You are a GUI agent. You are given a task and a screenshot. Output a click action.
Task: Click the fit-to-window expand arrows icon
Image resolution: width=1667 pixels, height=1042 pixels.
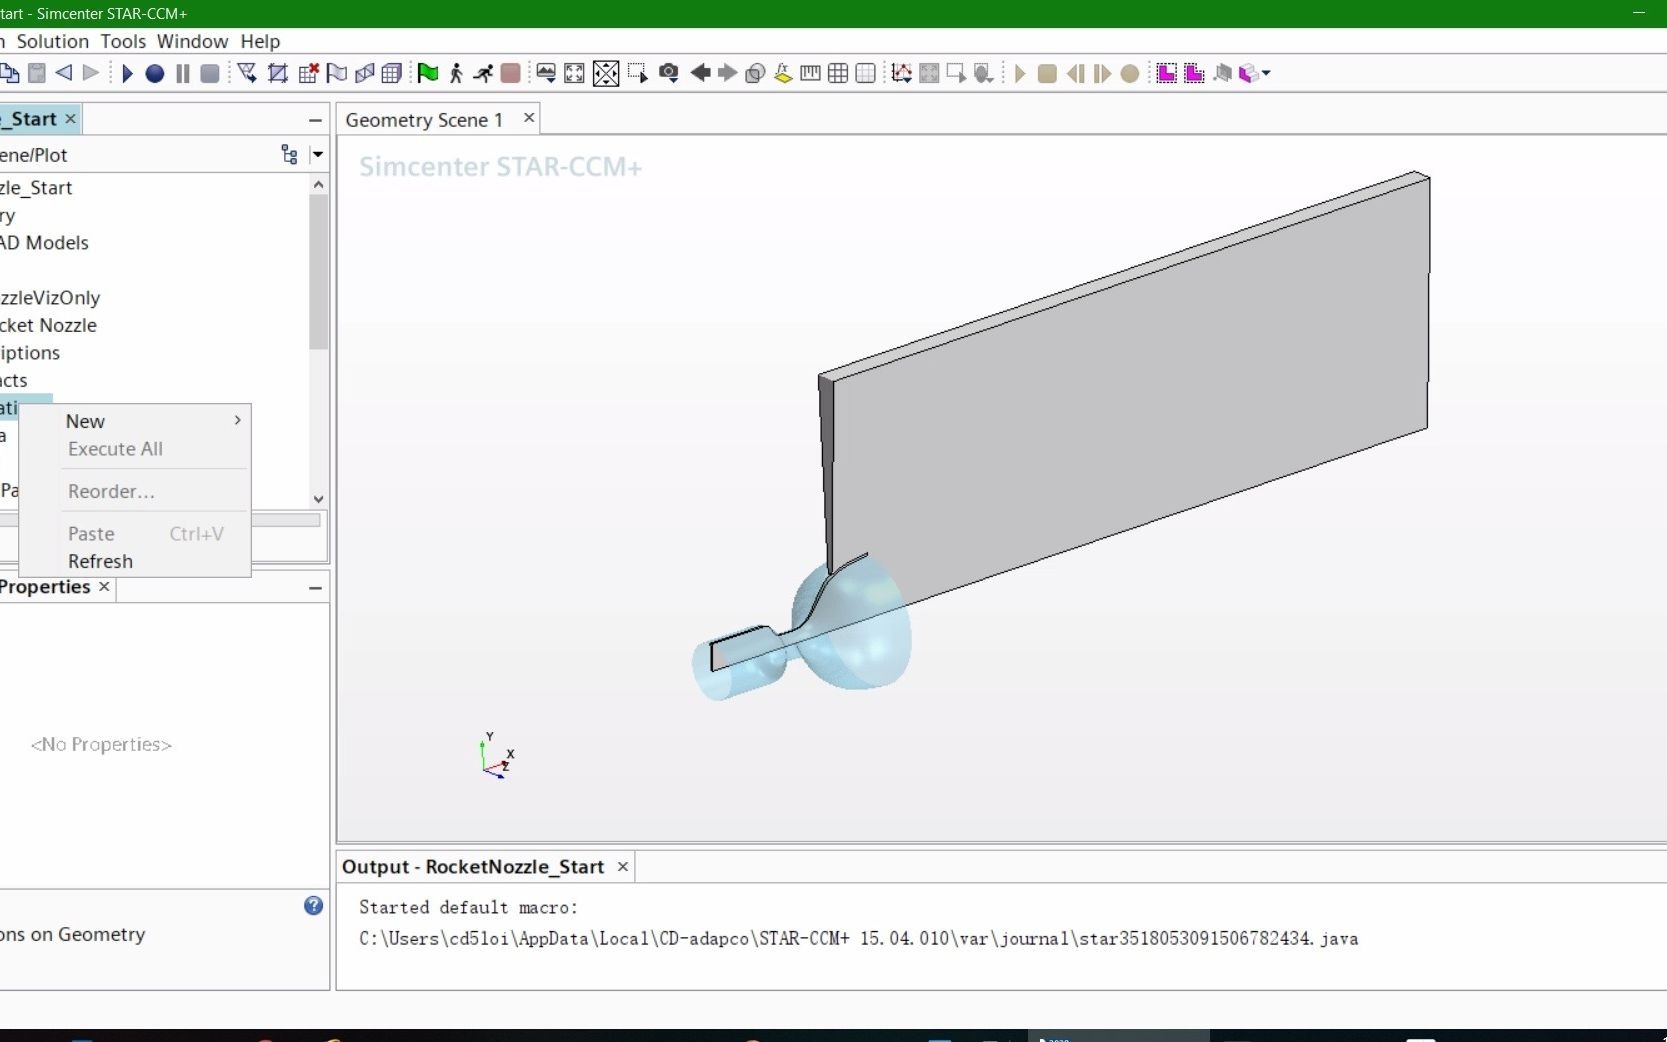click(574, 73)
